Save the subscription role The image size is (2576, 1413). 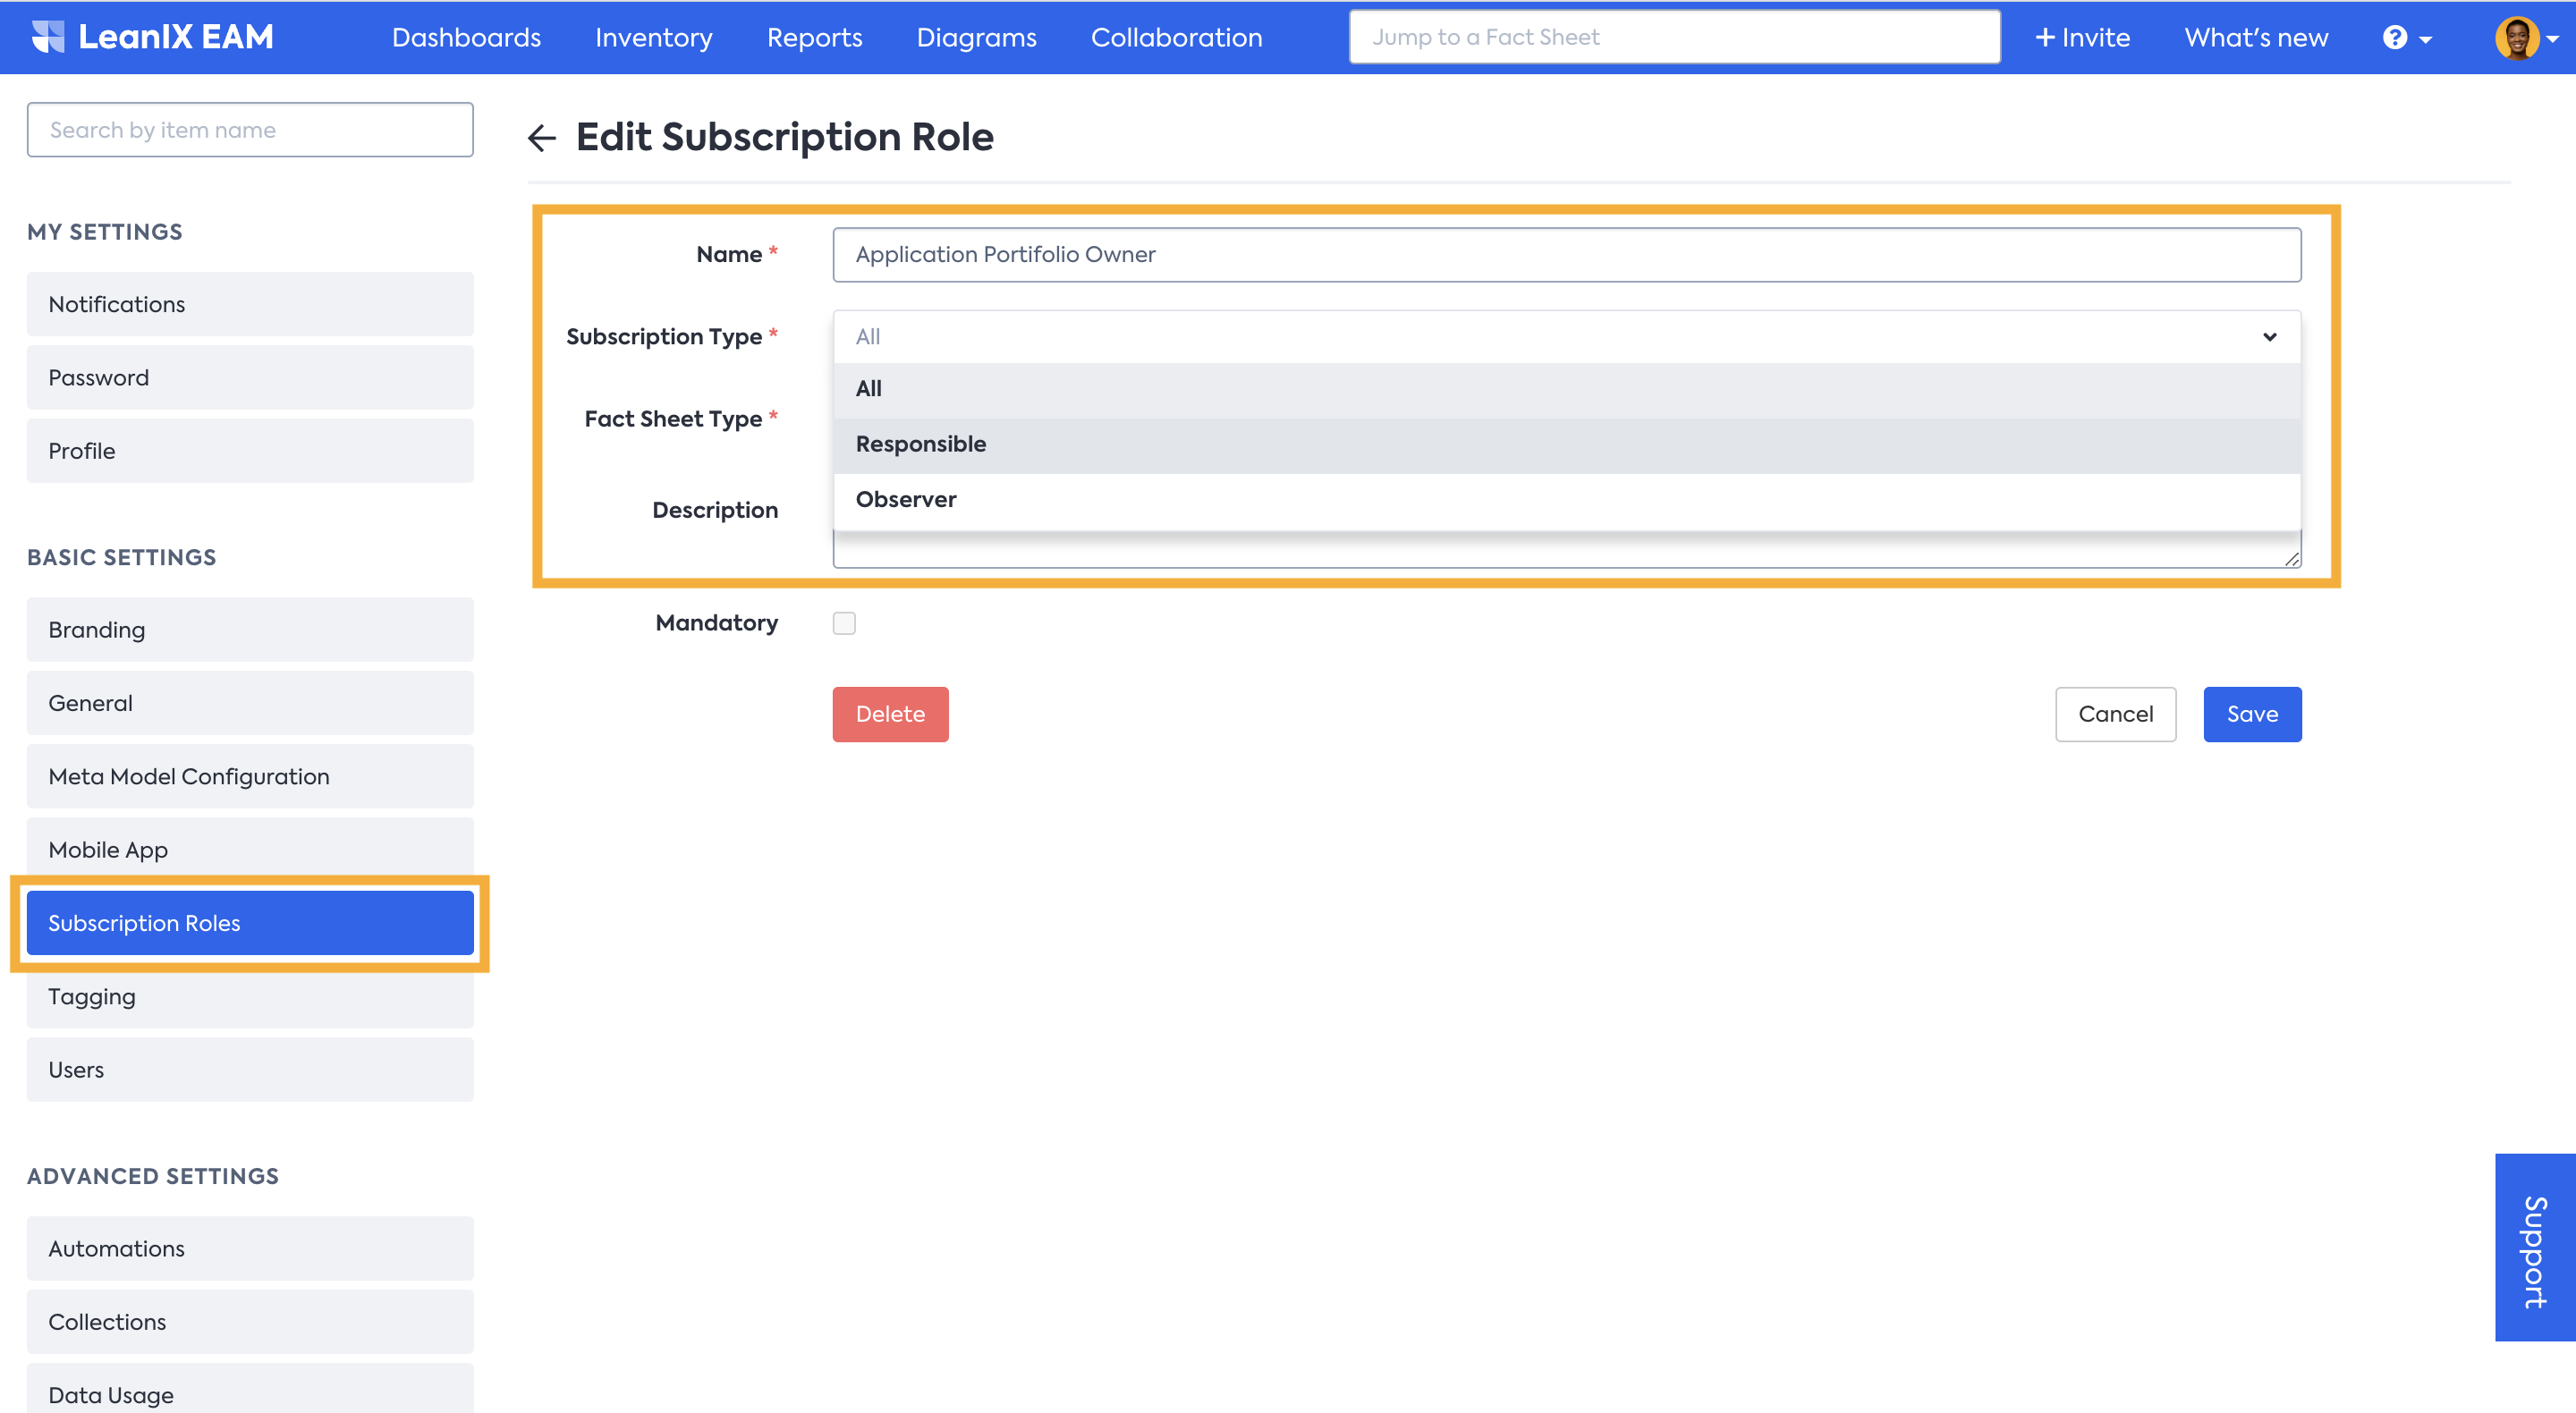2251,714
